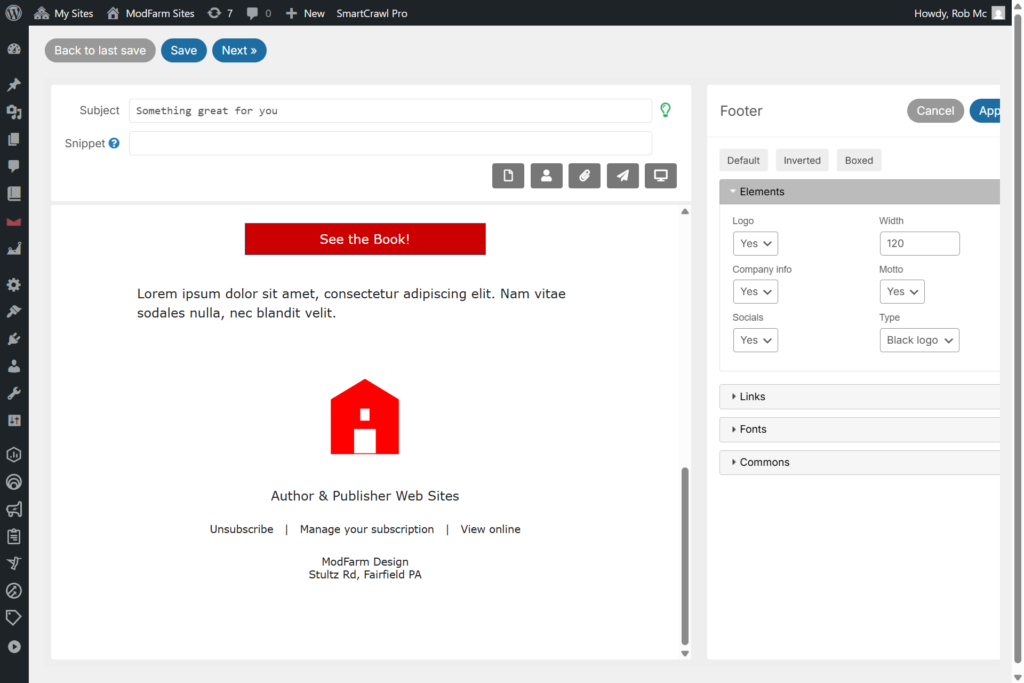Open the WordPress logo menu

pos(14,13)
